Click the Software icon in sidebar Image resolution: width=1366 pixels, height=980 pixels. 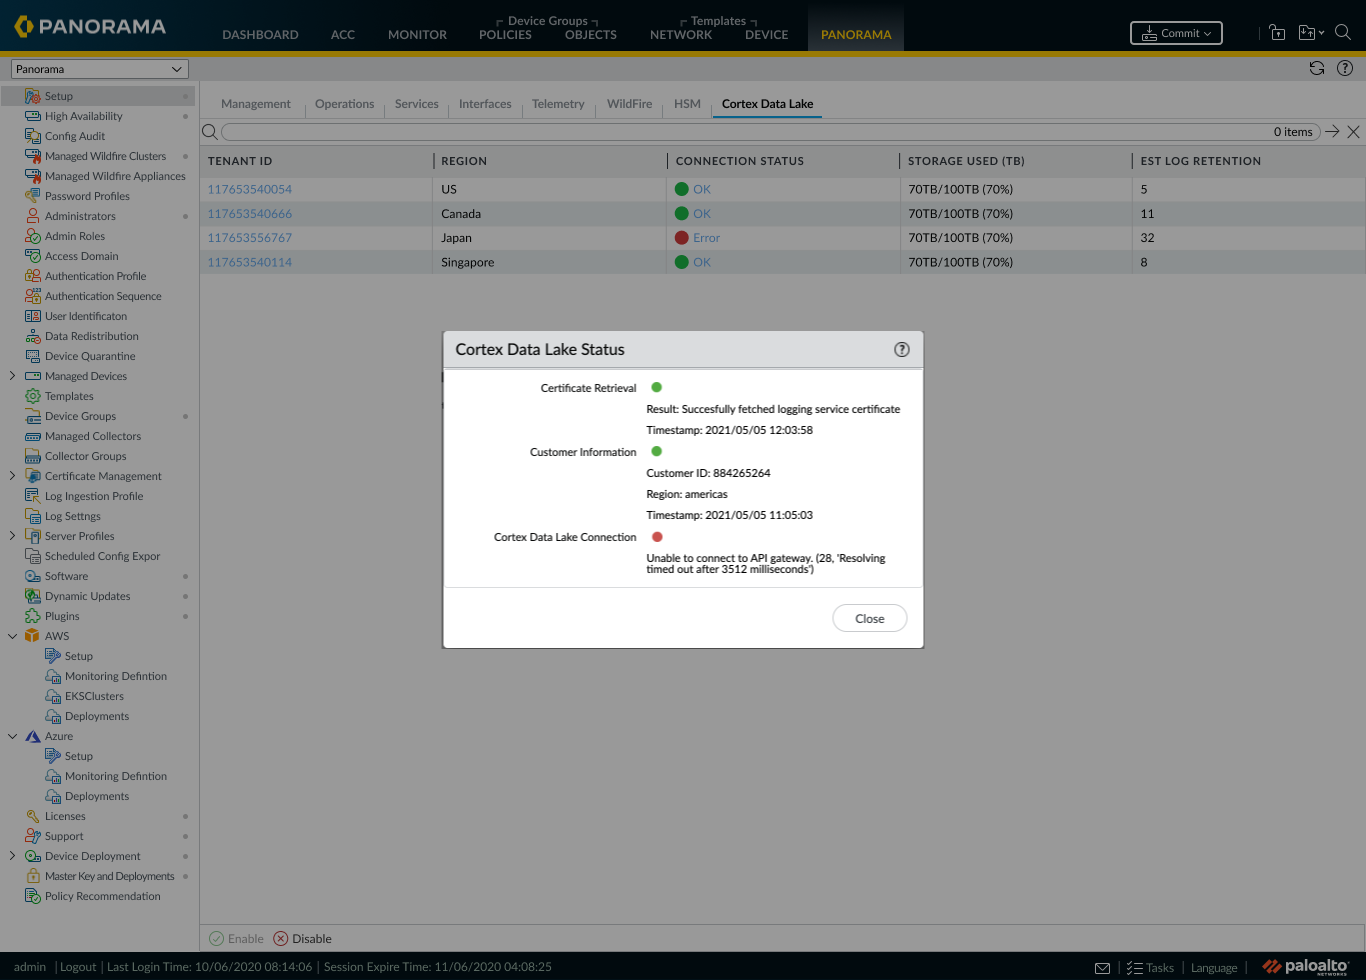(33, 576)
